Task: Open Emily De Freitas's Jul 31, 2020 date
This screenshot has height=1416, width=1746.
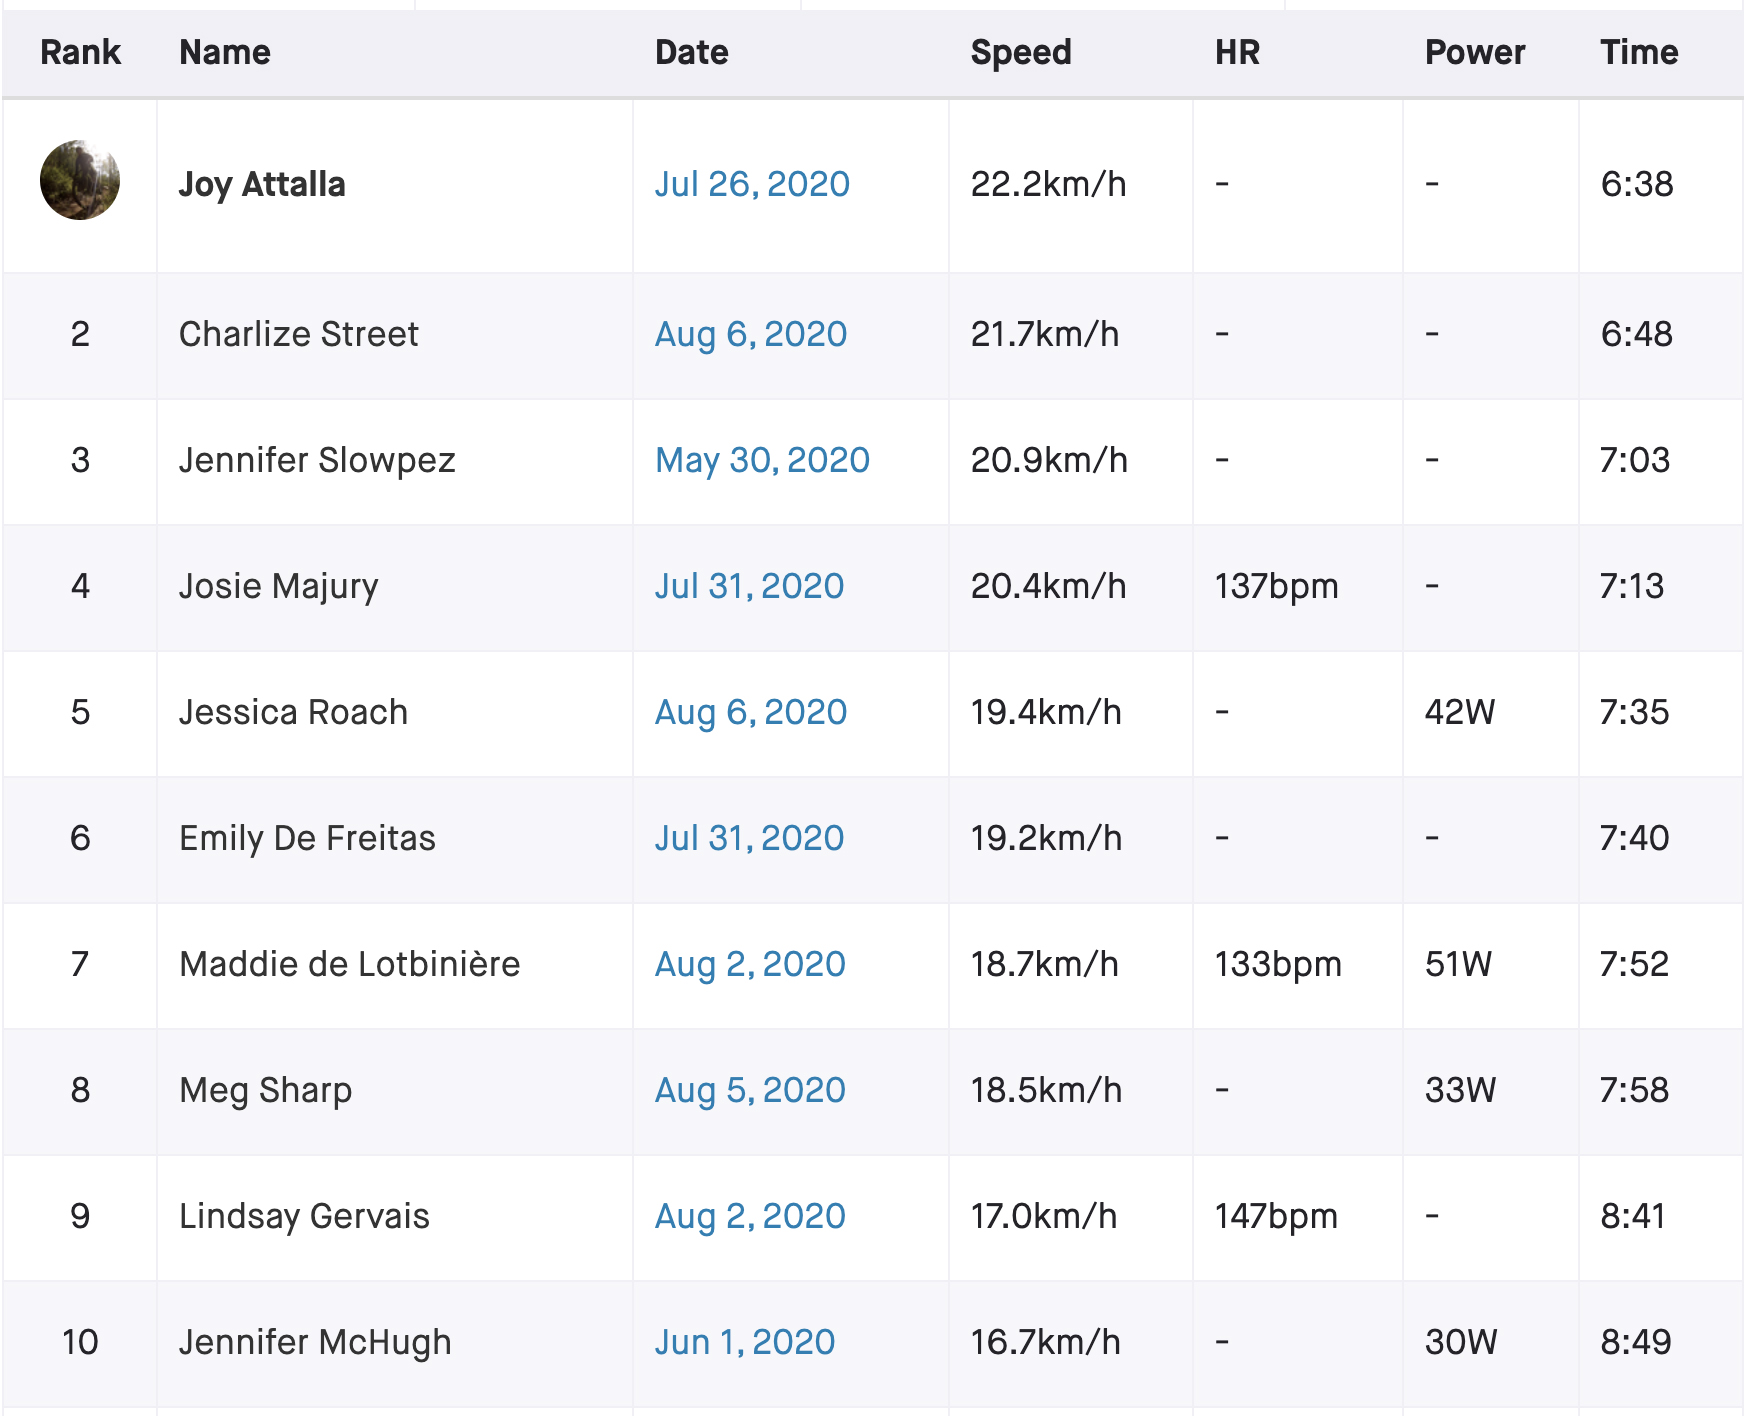Action: point(749,838)
